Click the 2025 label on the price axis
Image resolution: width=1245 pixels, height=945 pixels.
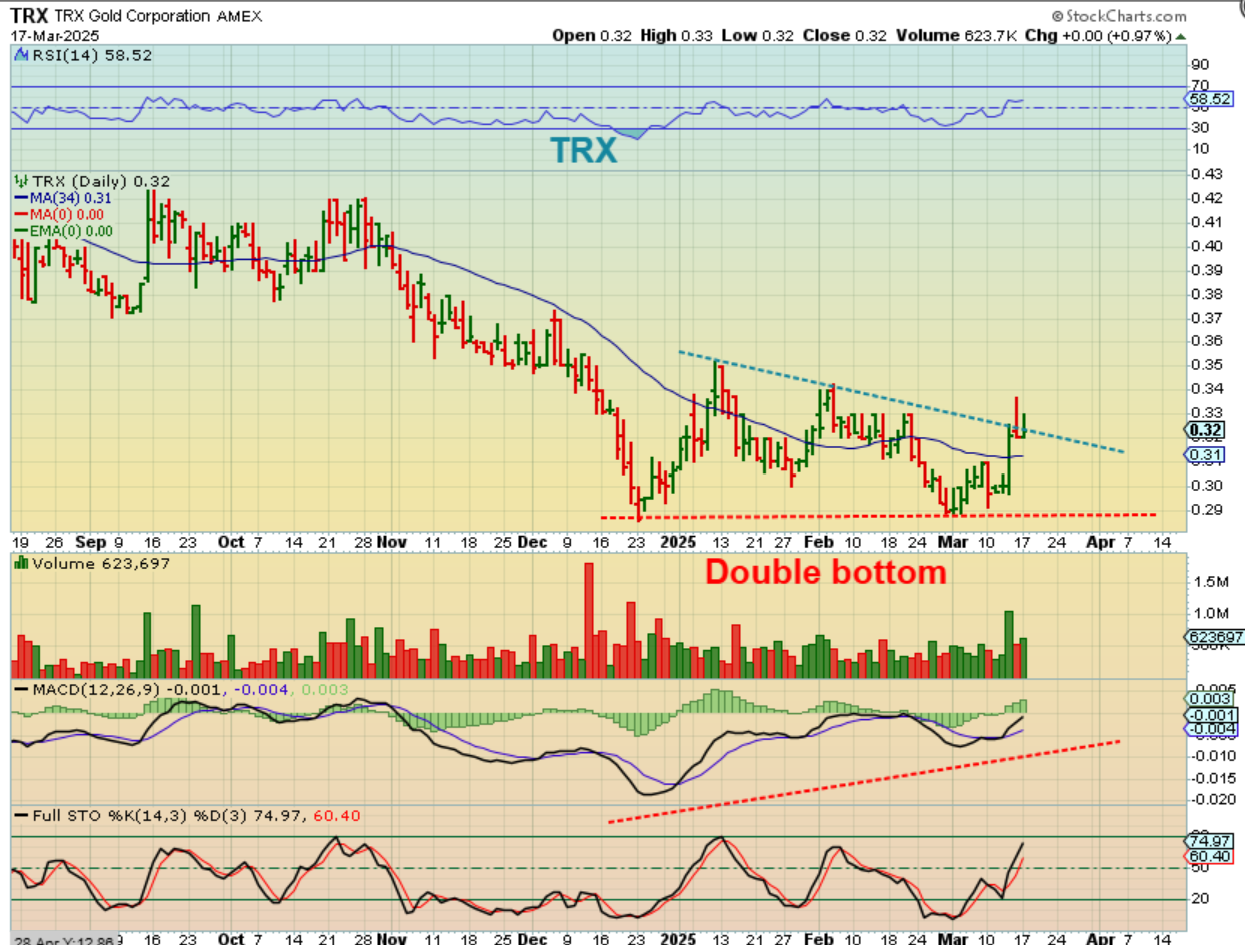tap(678, 541)
